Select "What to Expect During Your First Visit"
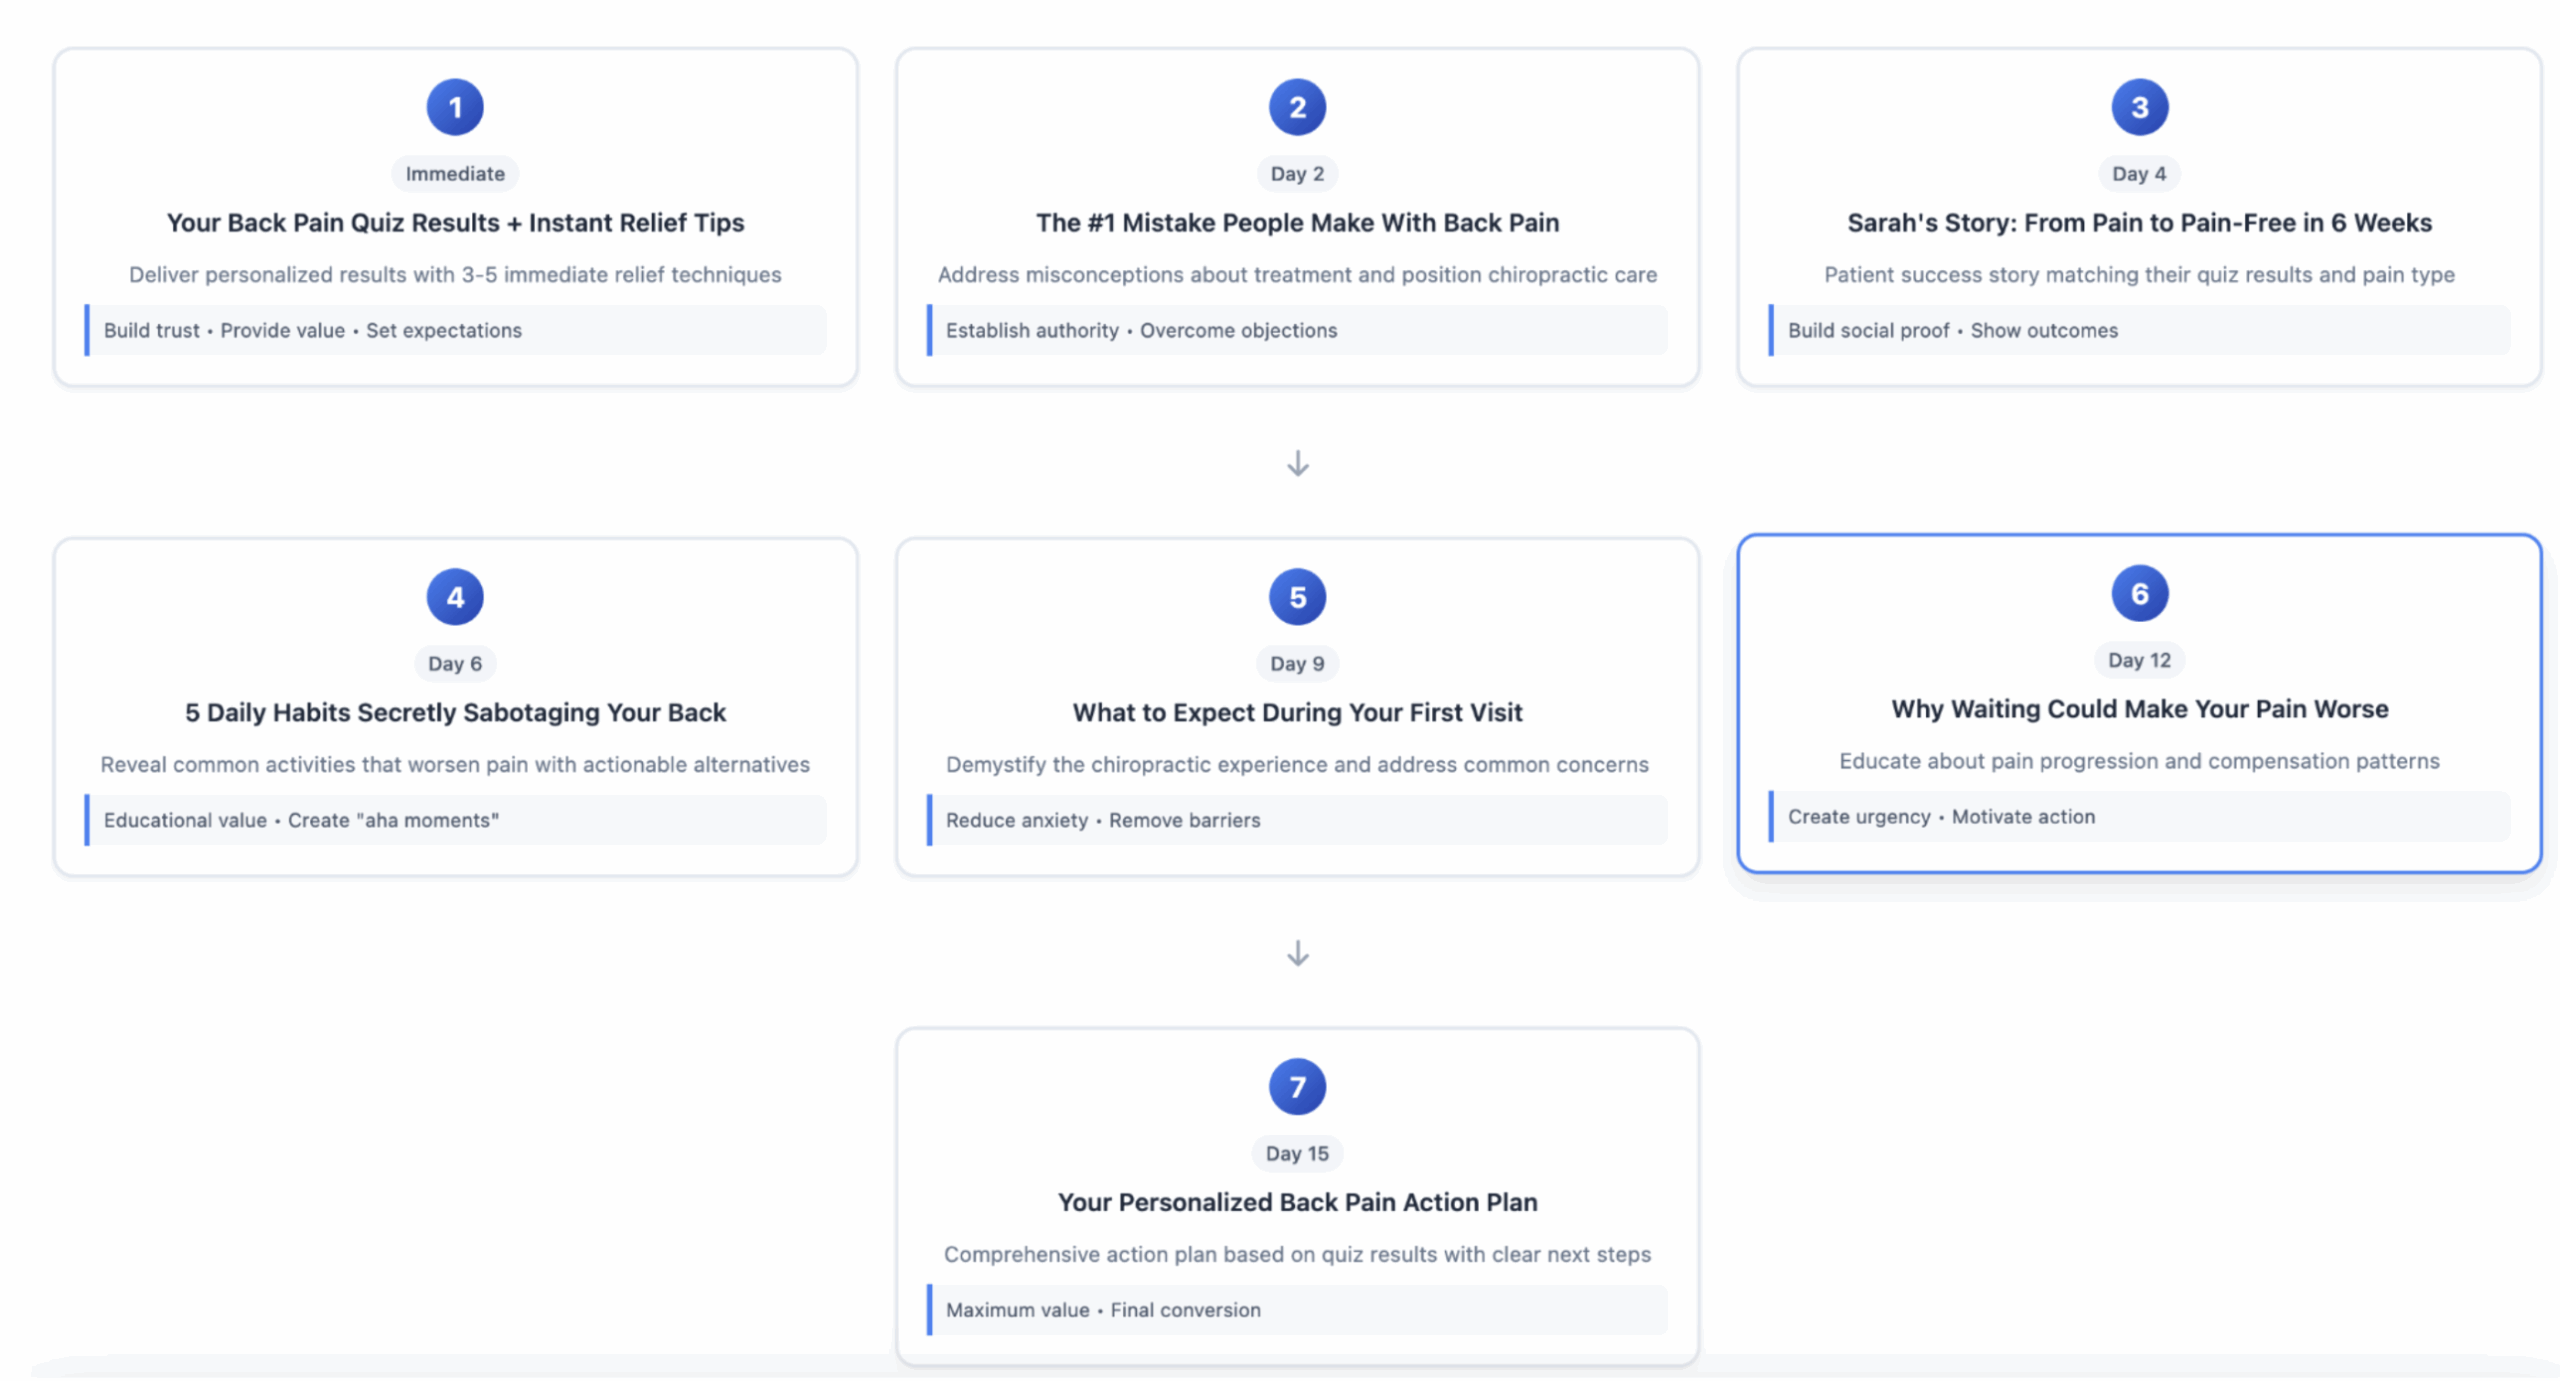The width and height of the screenshot is (2560, 1381). 1297,713
